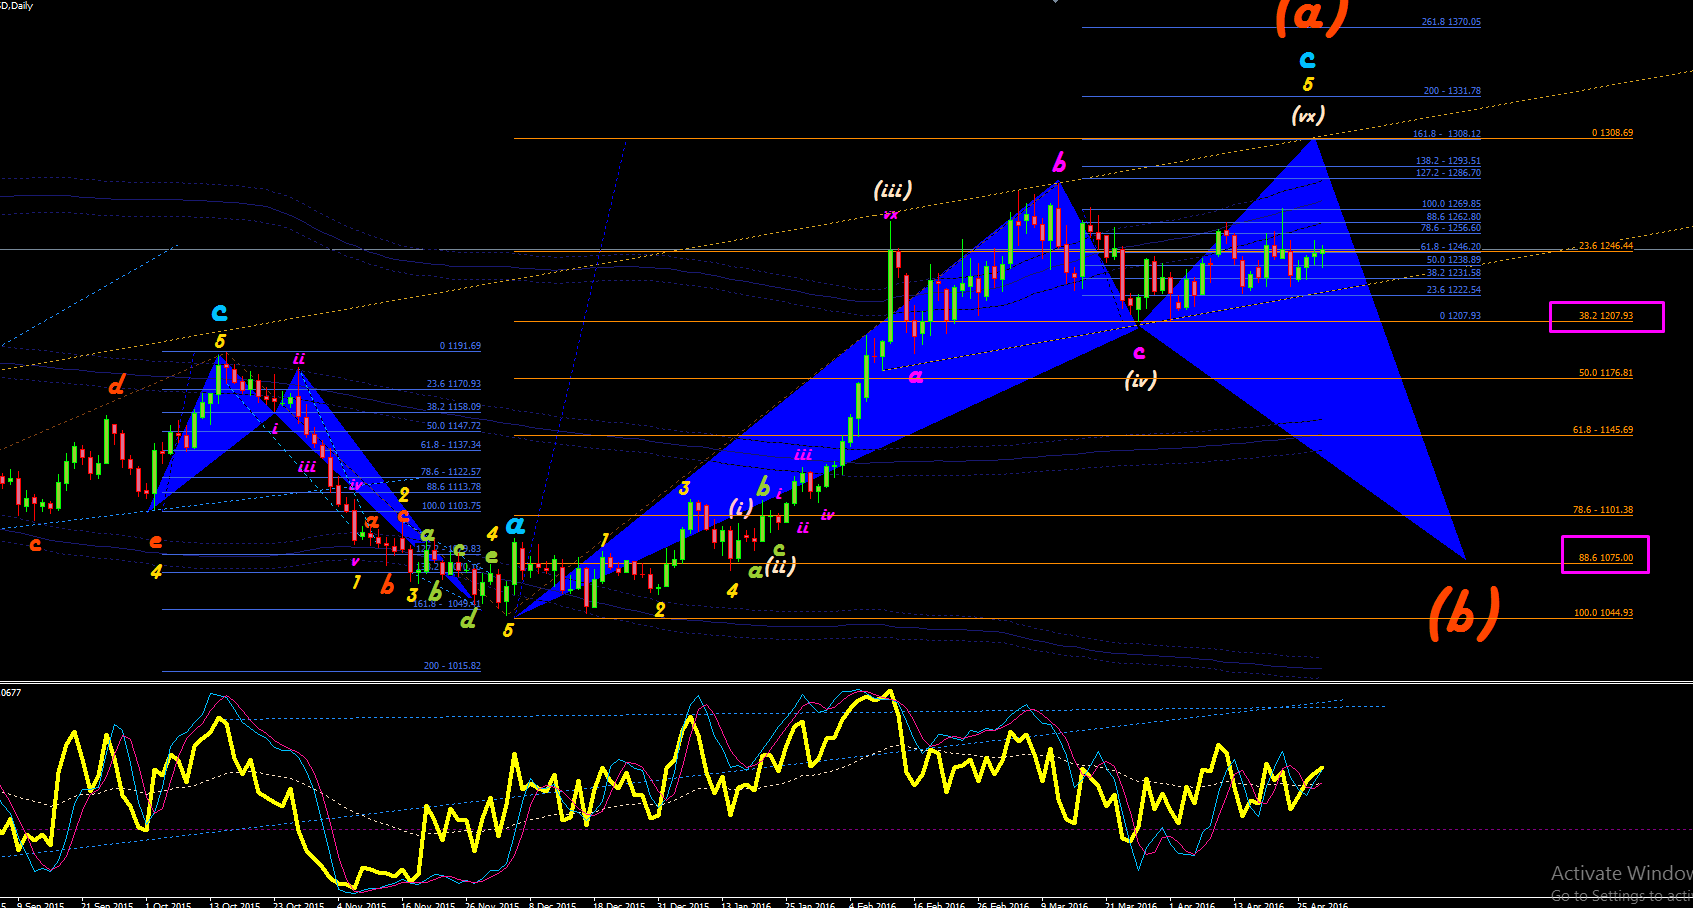
Task: Click the 25 Apr 2016 date marker
Action: [x=1322, y=904]
